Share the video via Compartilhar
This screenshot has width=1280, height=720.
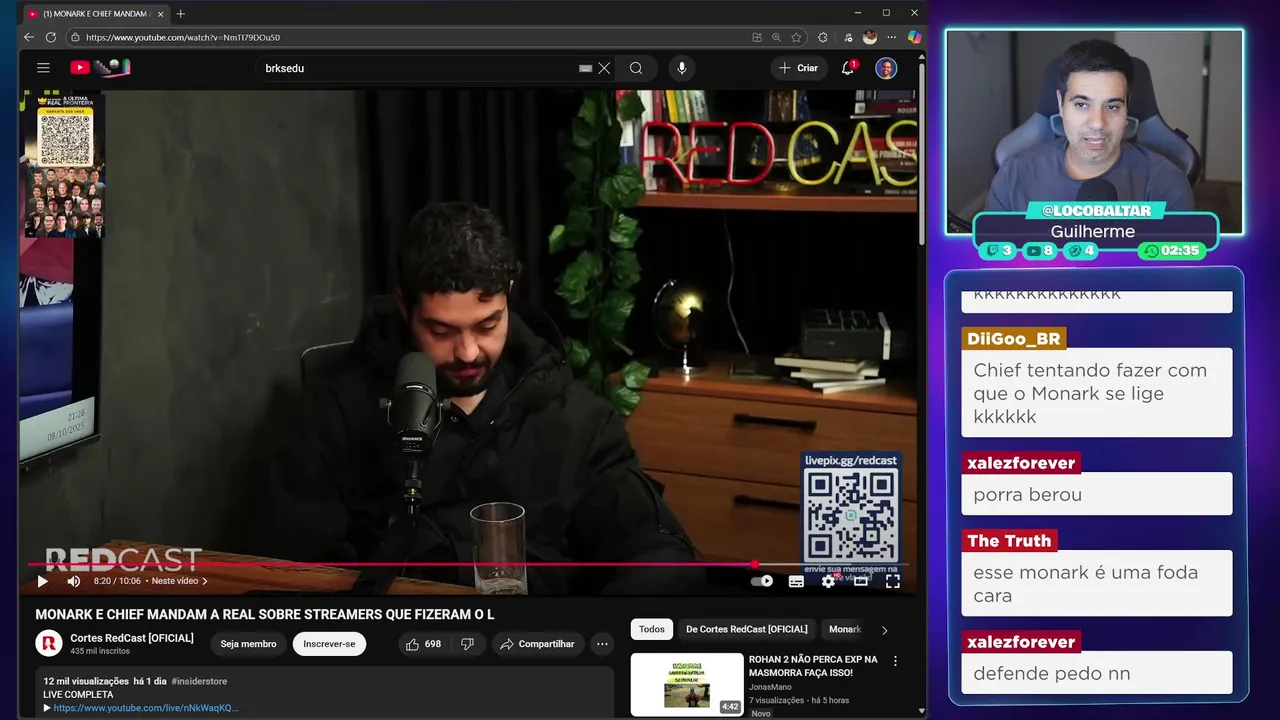[537, 644]
